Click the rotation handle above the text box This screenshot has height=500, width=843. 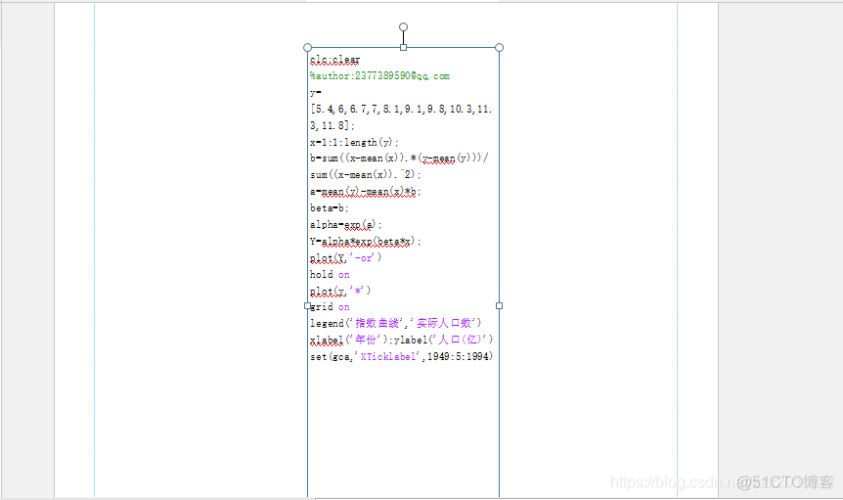click(x=403, y=27)
